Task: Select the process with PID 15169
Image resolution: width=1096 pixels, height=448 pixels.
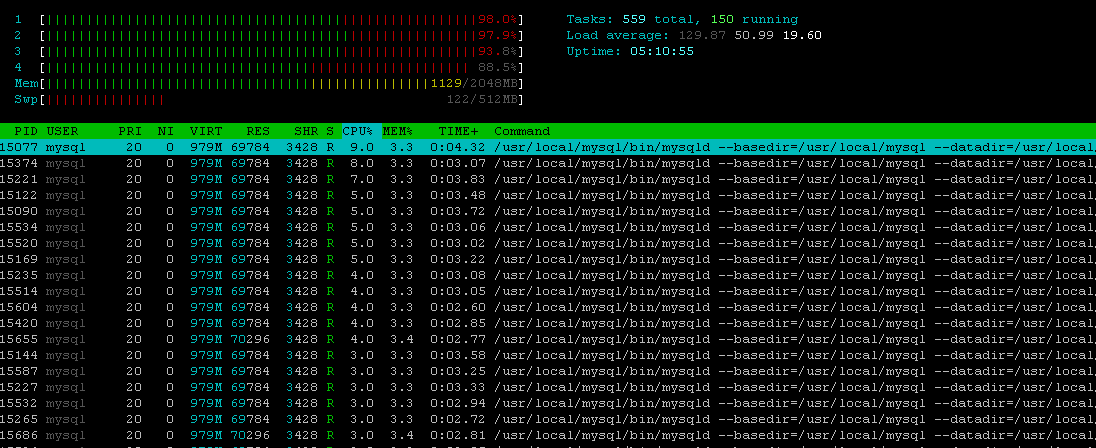Action: (548, 260)
